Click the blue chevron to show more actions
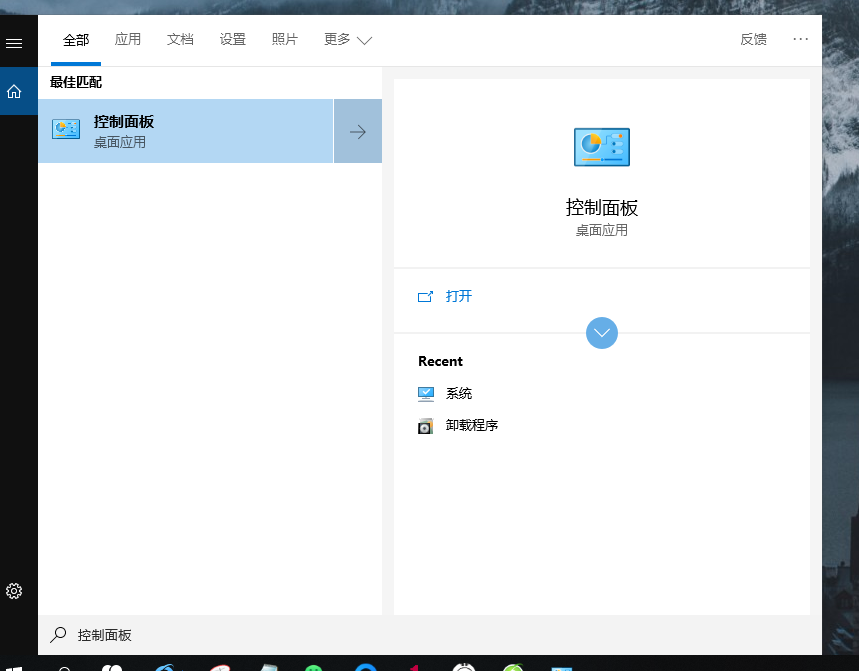 tap(601, 332)
